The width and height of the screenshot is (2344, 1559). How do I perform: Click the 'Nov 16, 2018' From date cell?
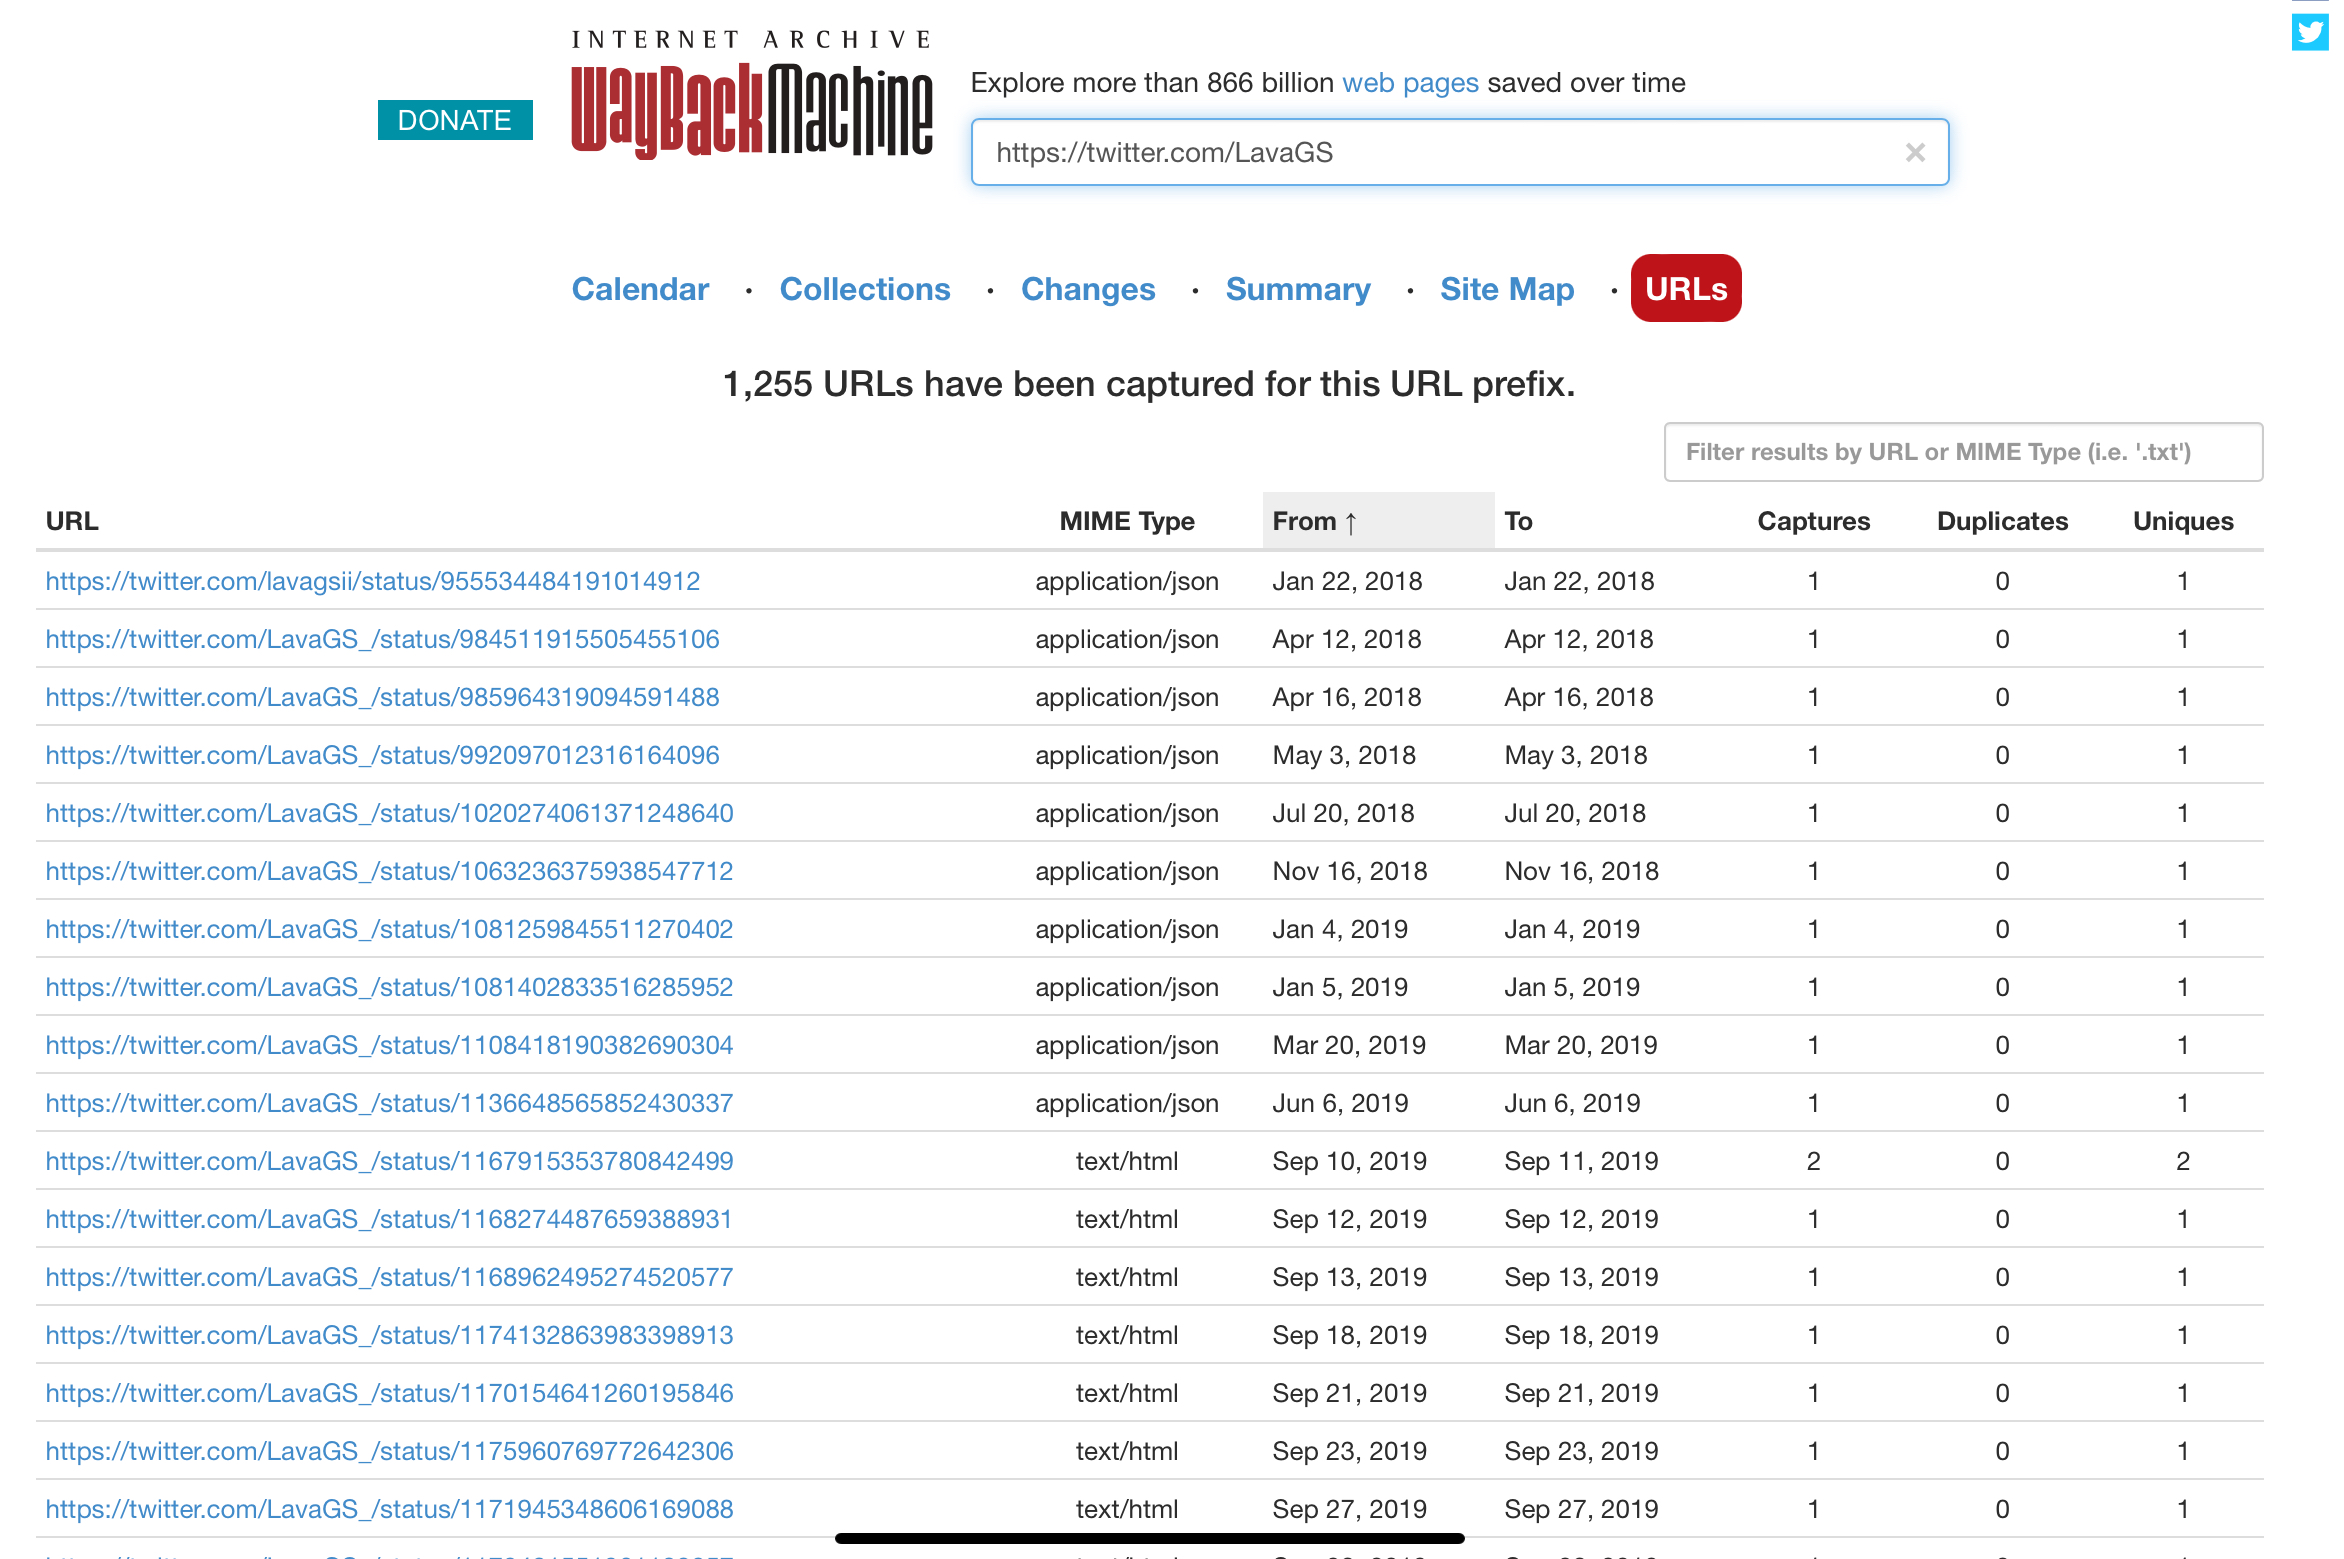point(1350,871)
